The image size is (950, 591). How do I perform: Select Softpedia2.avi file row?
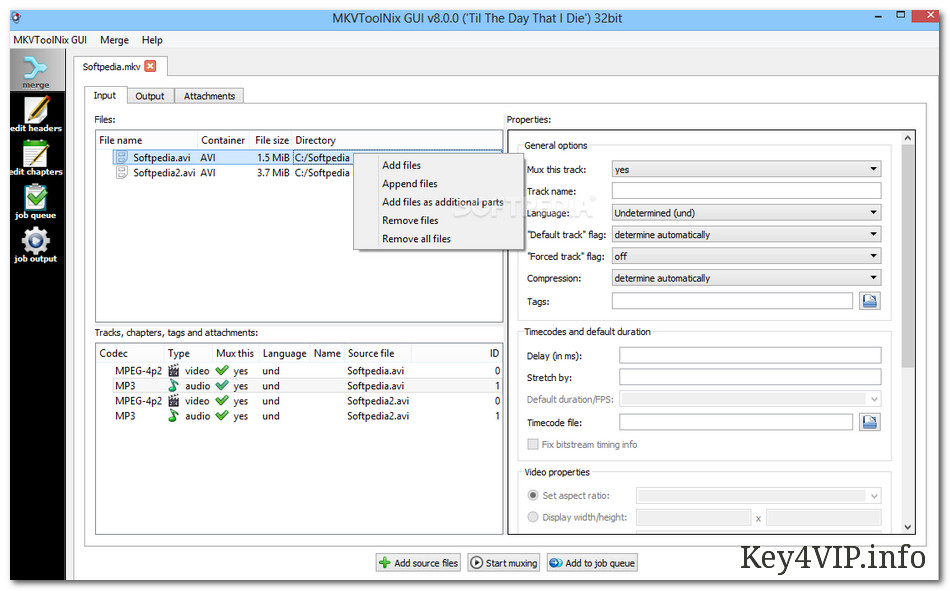click(299, 173)
